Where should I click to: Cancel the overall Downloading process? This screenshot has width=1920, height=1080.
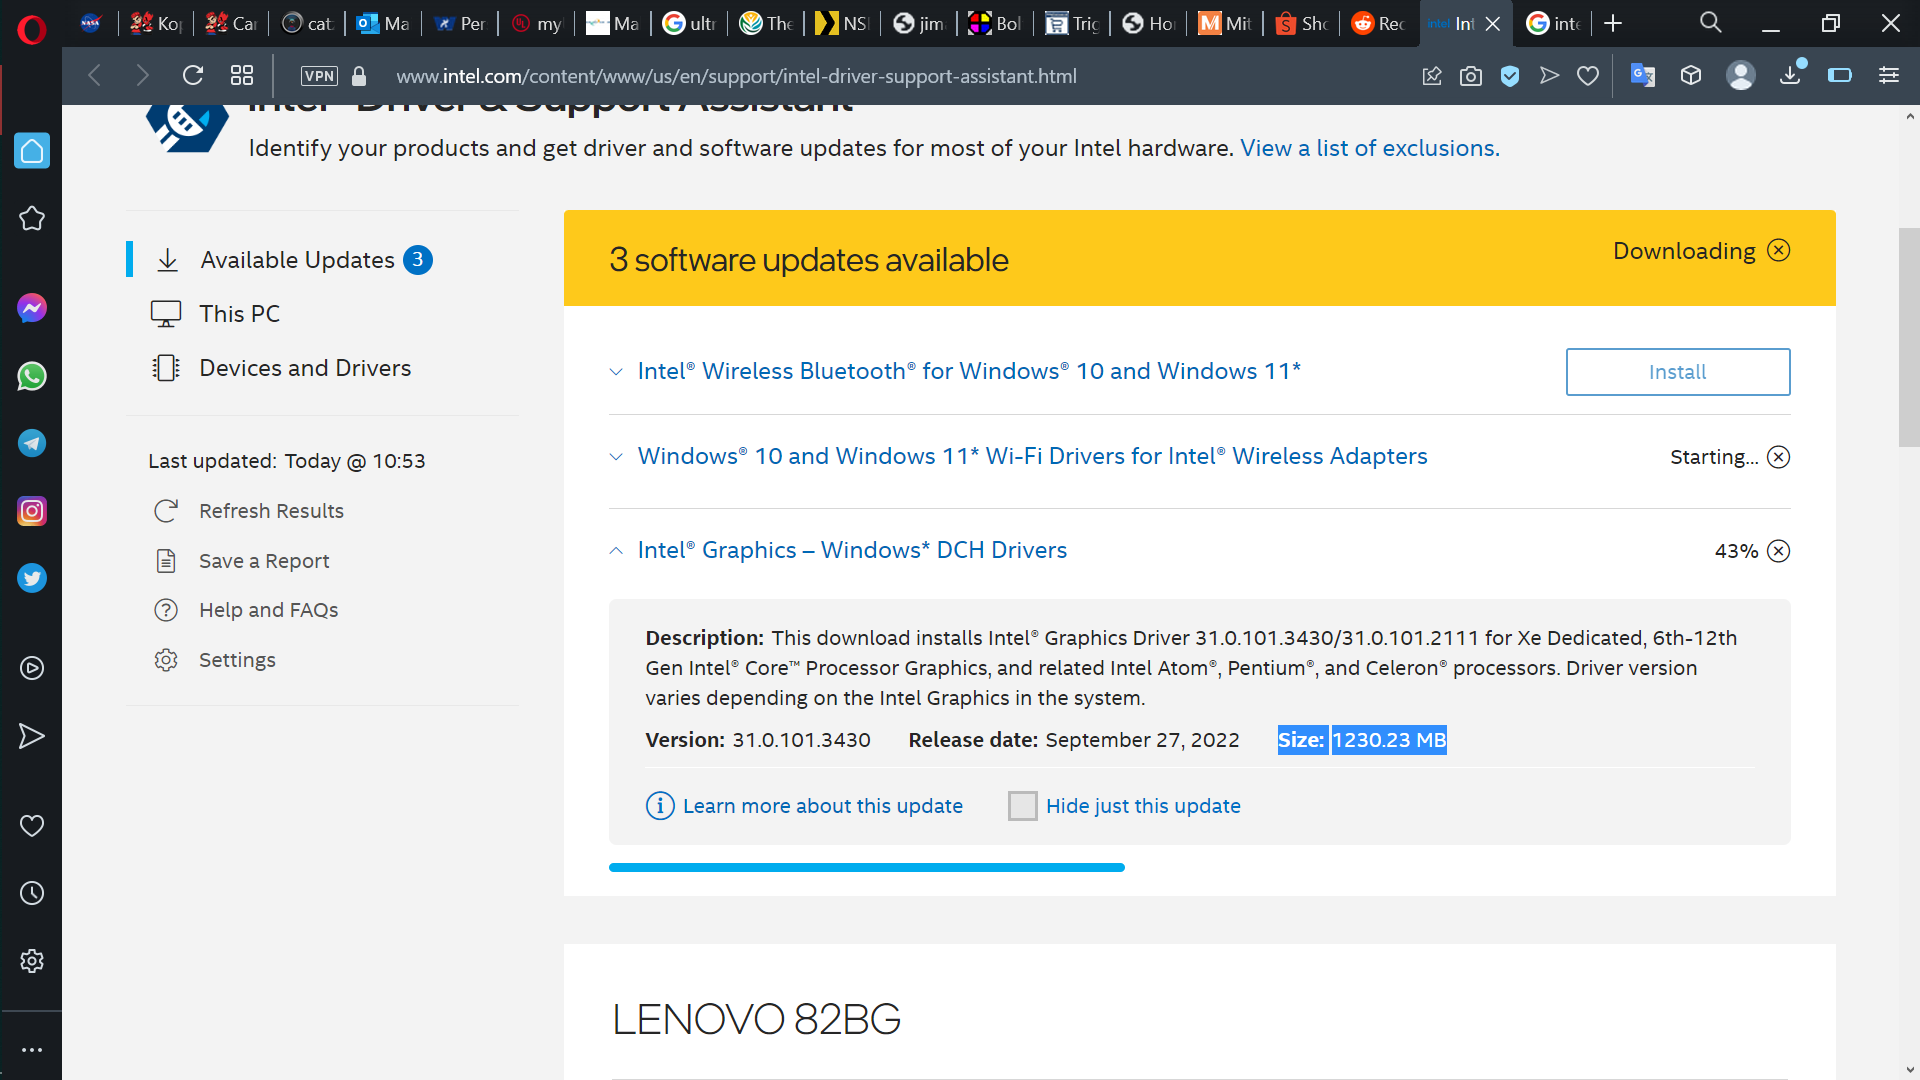pyautogui.click(x=1779, y=250)
